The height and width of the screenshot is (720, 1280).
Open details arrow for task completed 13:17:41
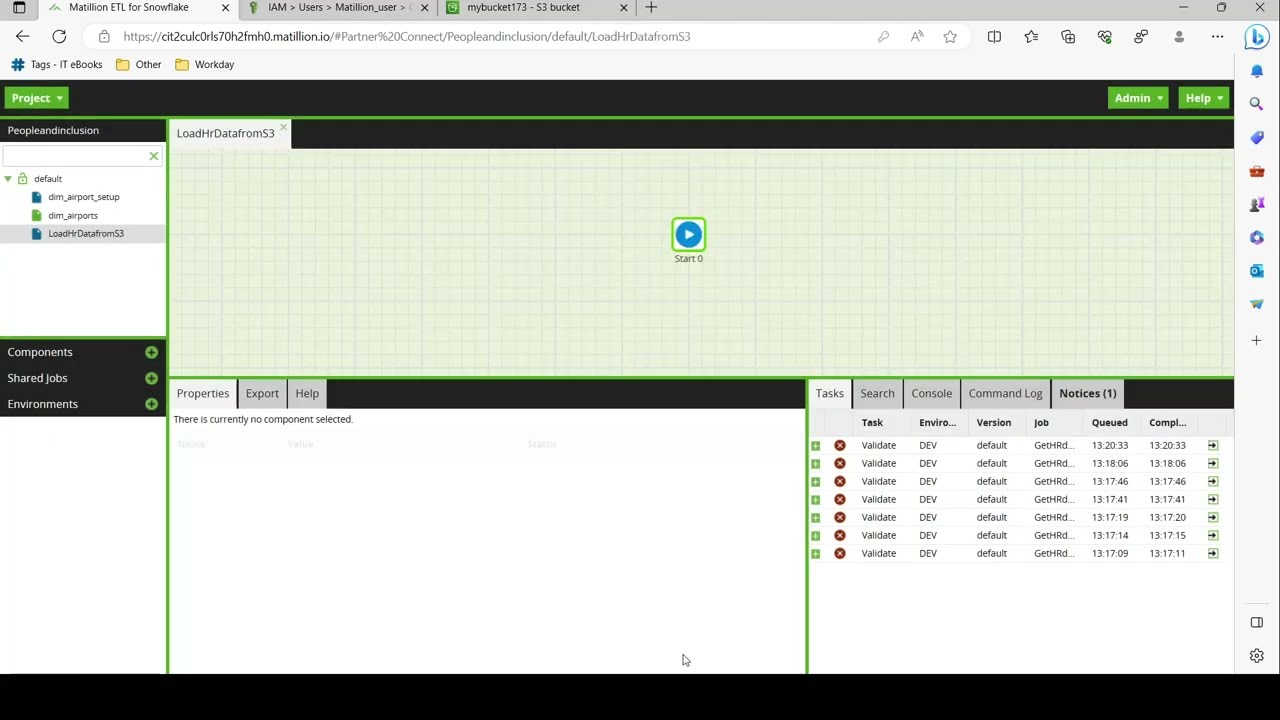1213,500
